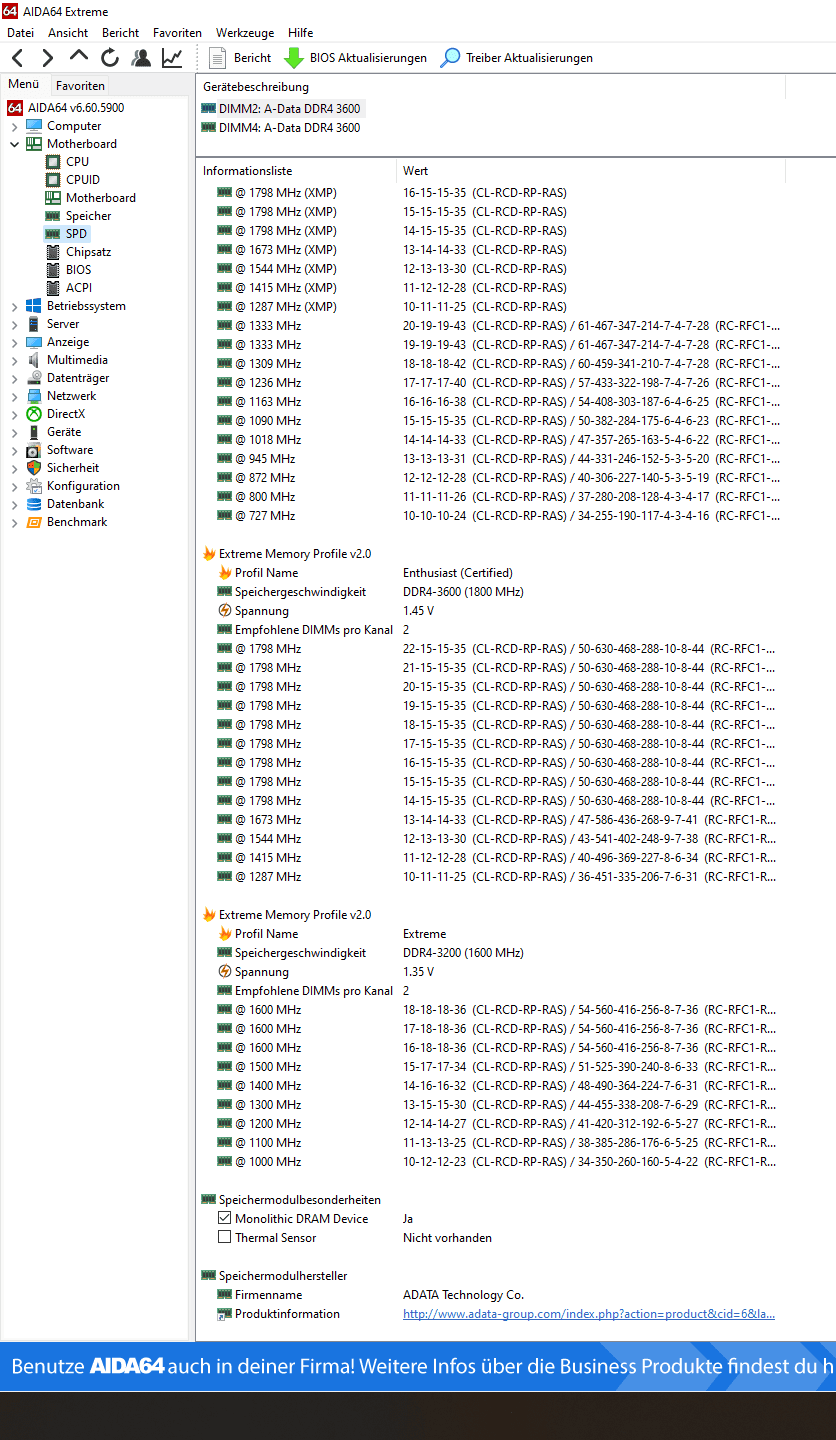Click the Sicherheit shield icon
836x1440 pixels.
tap(34, 468)
